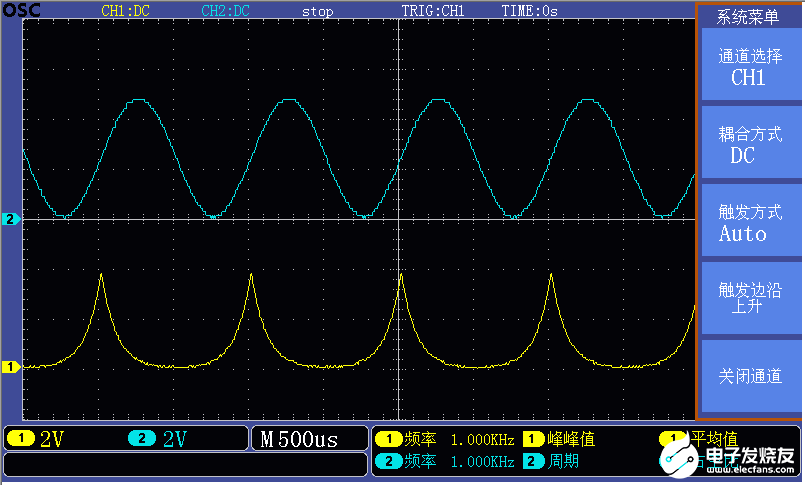Click the channel 1 badge beside top 频率

point(389,439)
